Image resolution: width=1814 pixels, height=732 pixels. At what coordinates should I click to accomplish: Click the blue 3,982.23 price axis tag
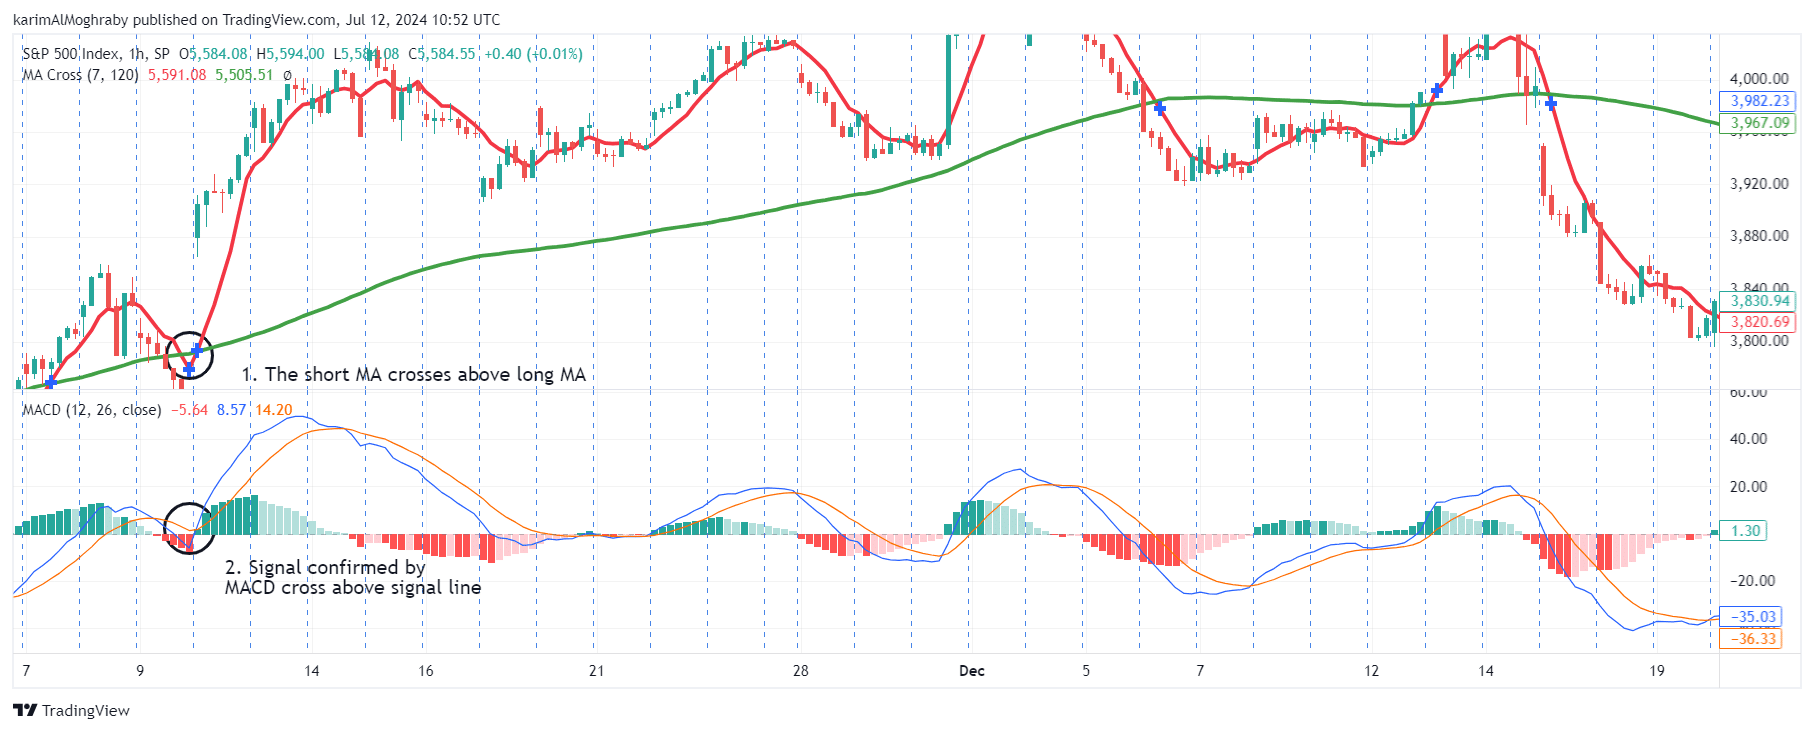1759,101
